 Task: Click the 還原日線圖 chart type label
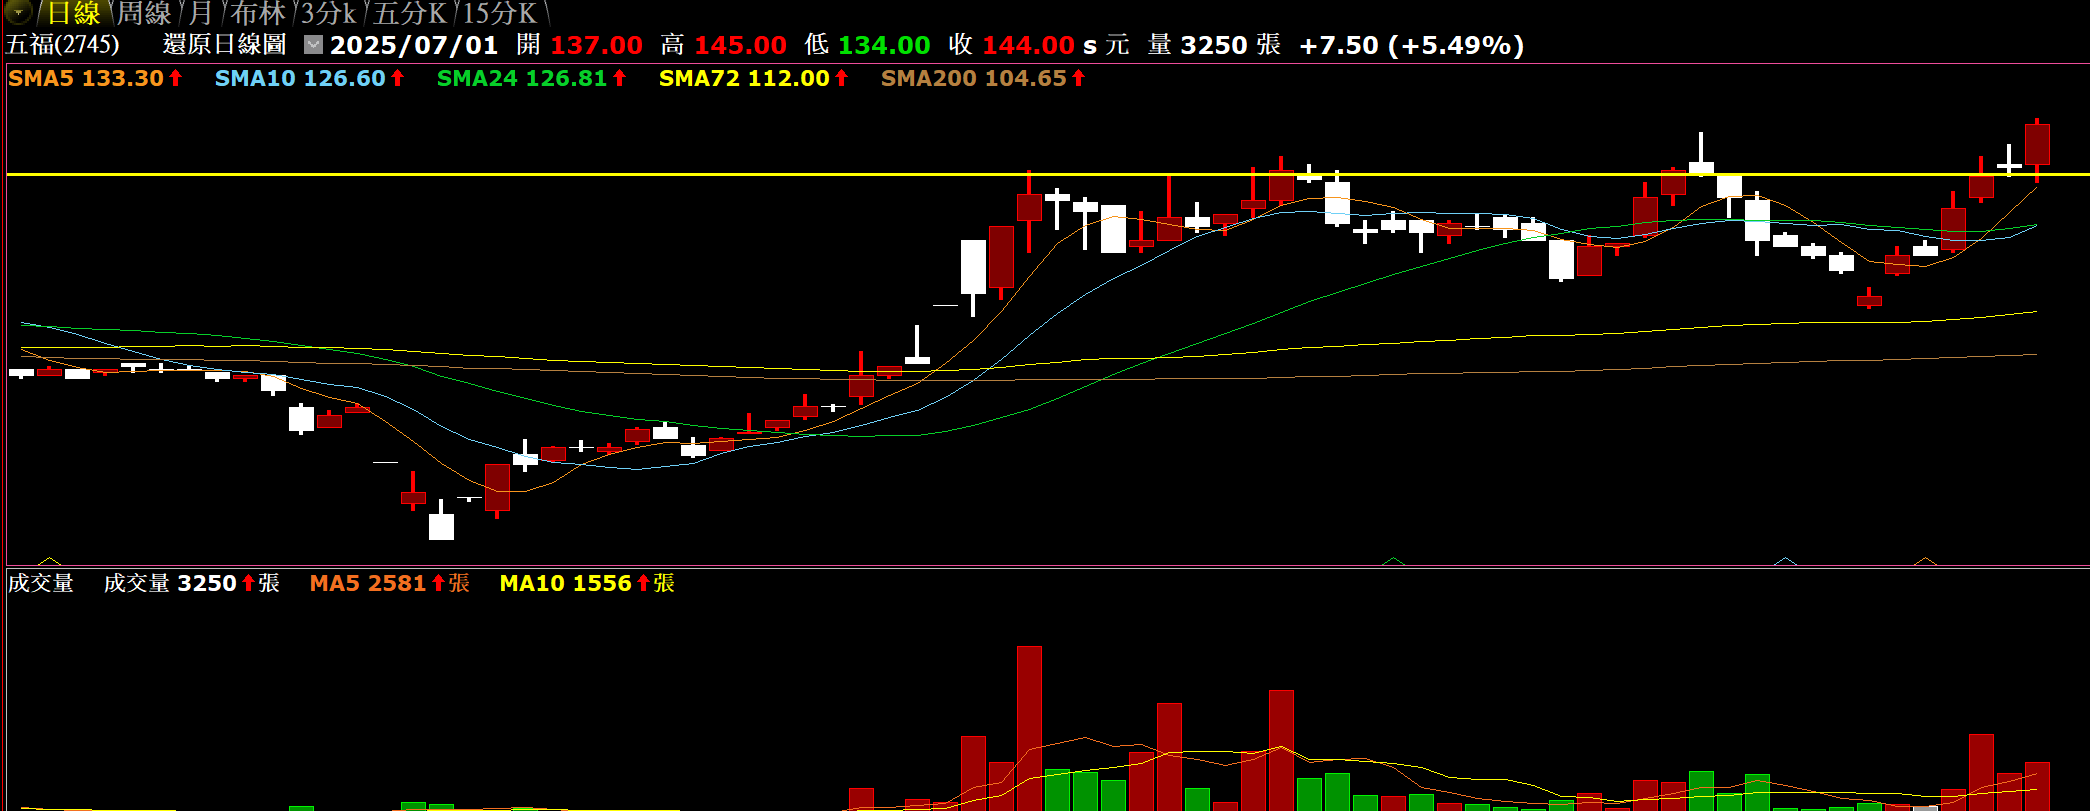pos(224,45)
